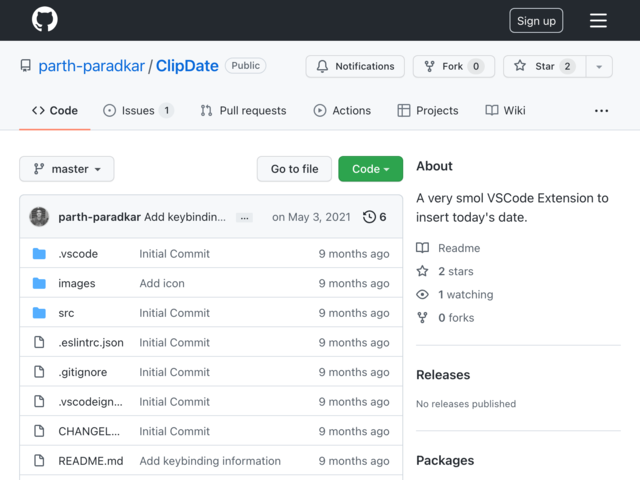
Task: Open the Packages heading link
Action: (445, 460)
